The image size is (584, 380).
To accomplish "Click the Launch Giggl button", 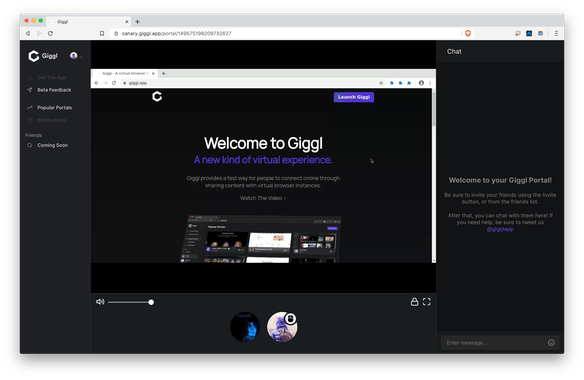I will coord(354,97).
